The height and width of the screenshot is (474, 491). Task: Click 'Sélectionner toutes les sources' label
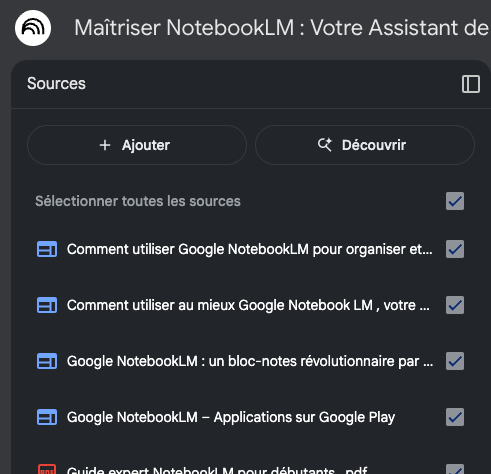(138, 201)
